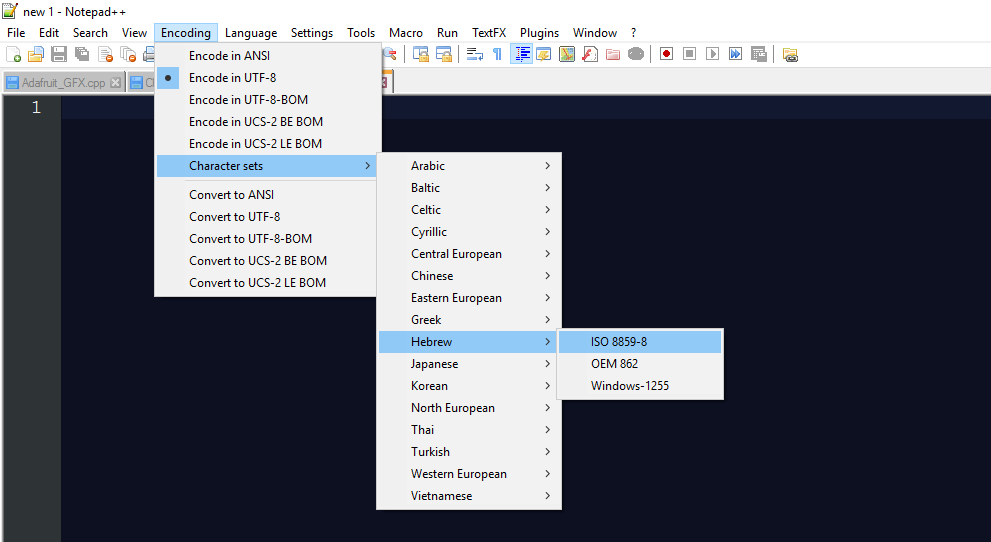This screenshot has width=991, height=542.
Task: Close the Adafruit_GFX.cpp tab
Action: click(116, 83)
